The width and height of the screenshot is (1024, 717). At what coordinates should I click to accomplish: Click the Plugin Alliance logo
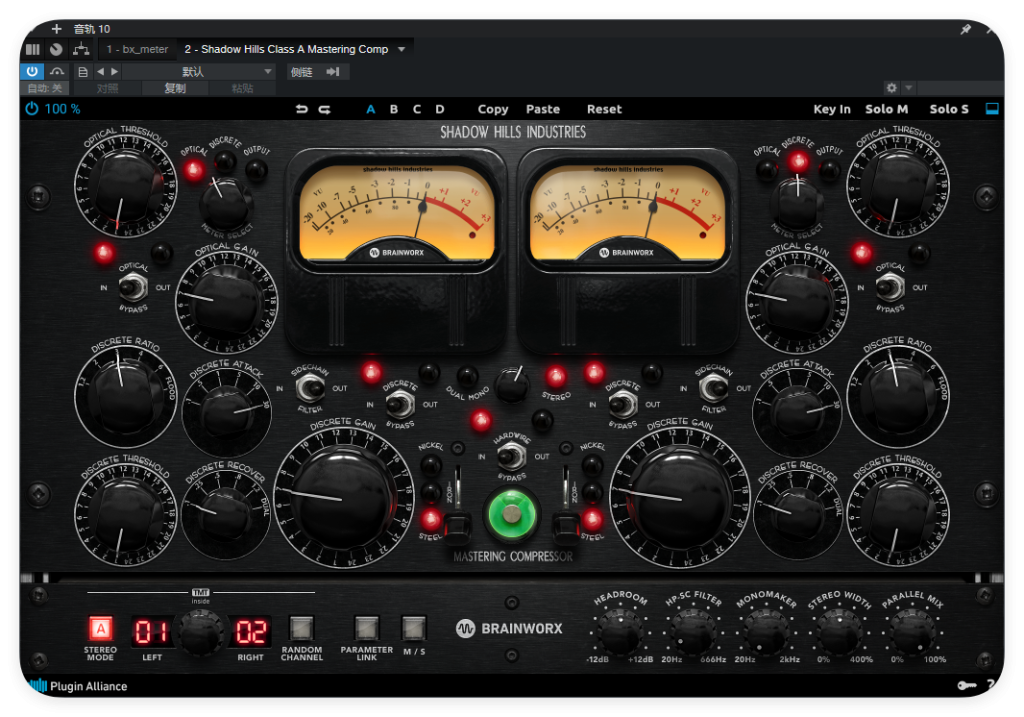[x=79, y=686]
